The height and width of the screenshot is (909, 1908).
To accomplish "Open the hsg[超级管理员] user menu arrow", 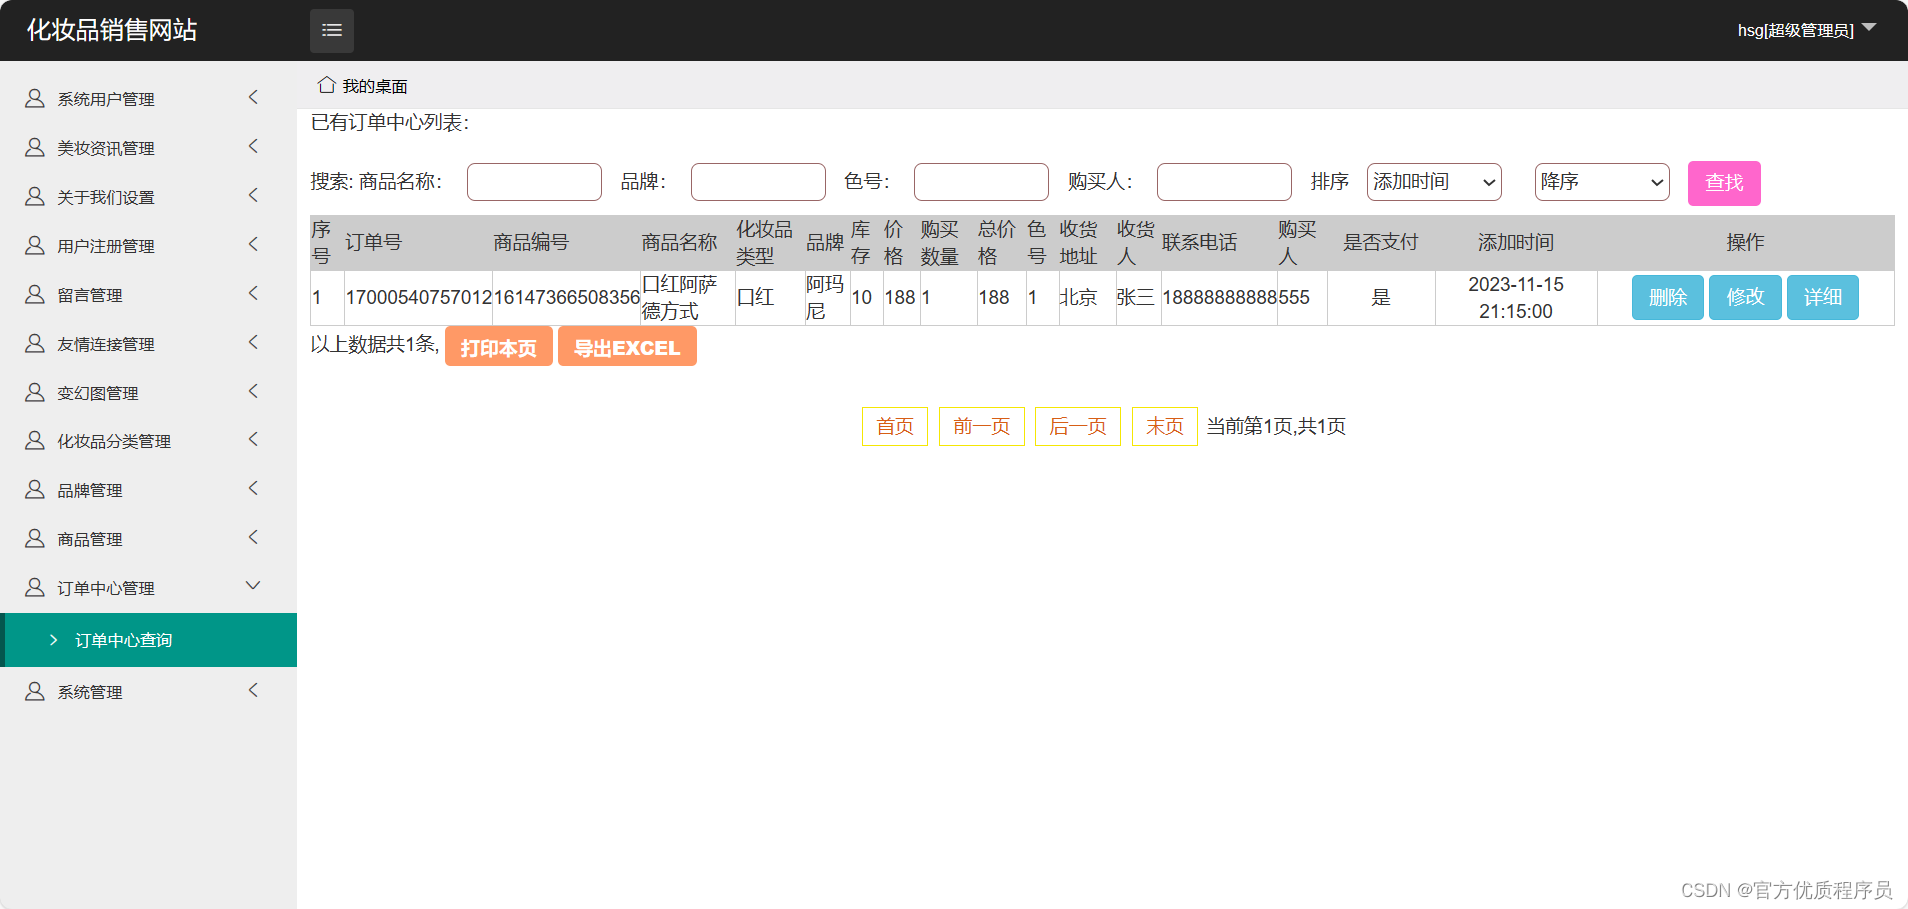I will pos(1869,27).
